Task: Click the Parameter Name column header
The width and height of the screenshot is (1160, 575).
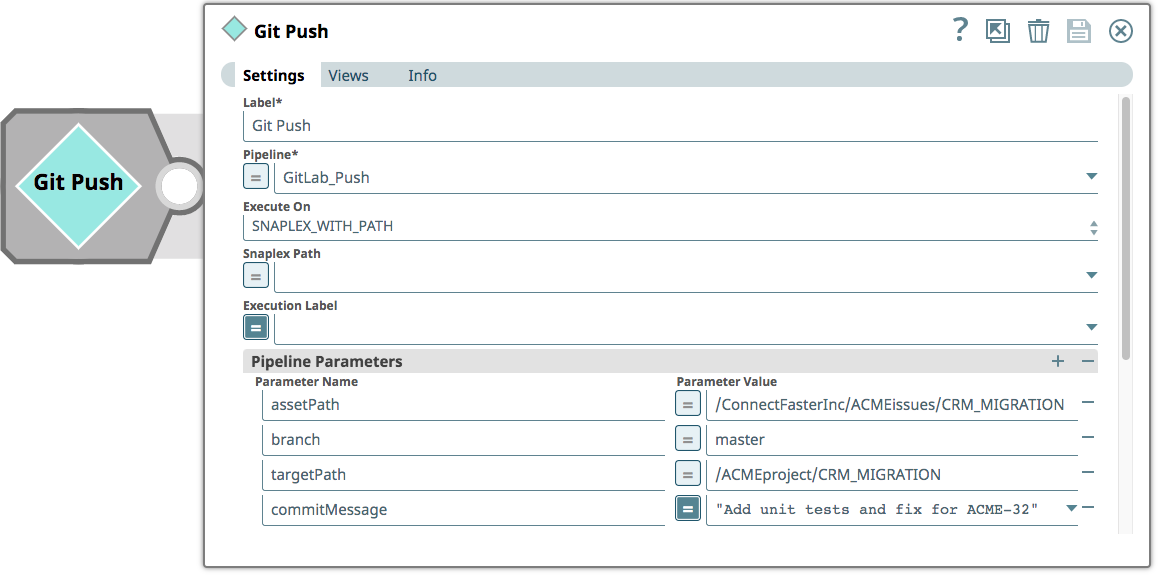Action: coord(306,382)
